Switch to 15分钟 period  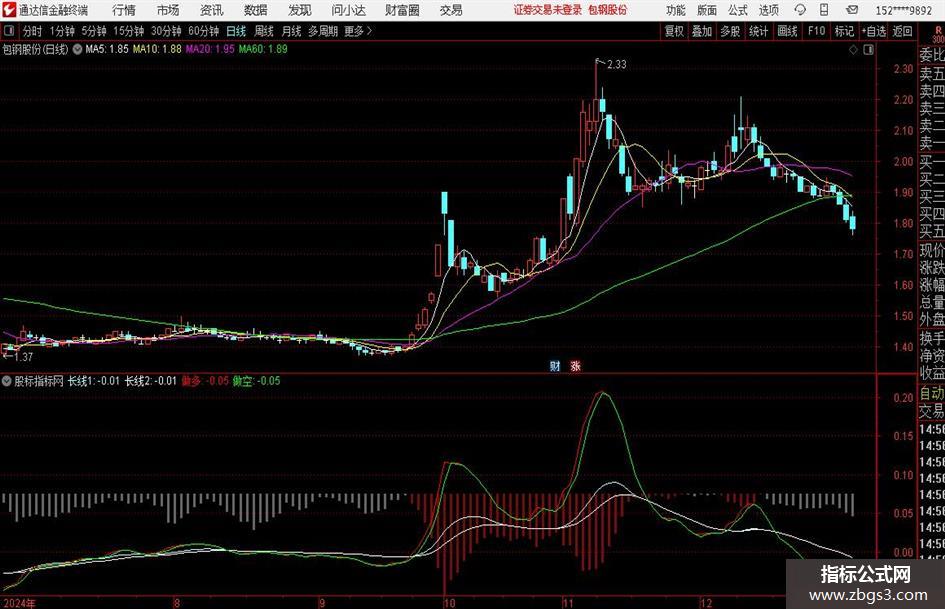[128, 31]
